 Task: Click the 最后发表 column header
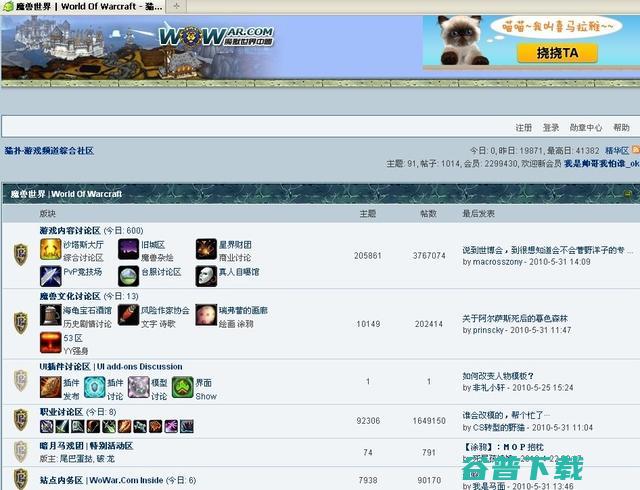point(478,214)
